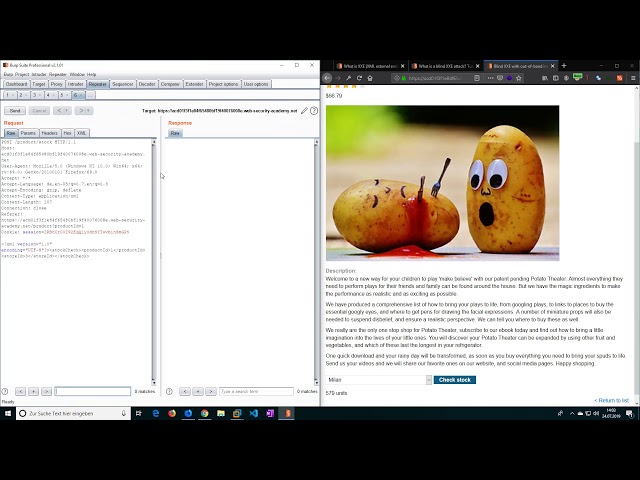
Task: Focus the request search text field
Action: click(93, 391)
